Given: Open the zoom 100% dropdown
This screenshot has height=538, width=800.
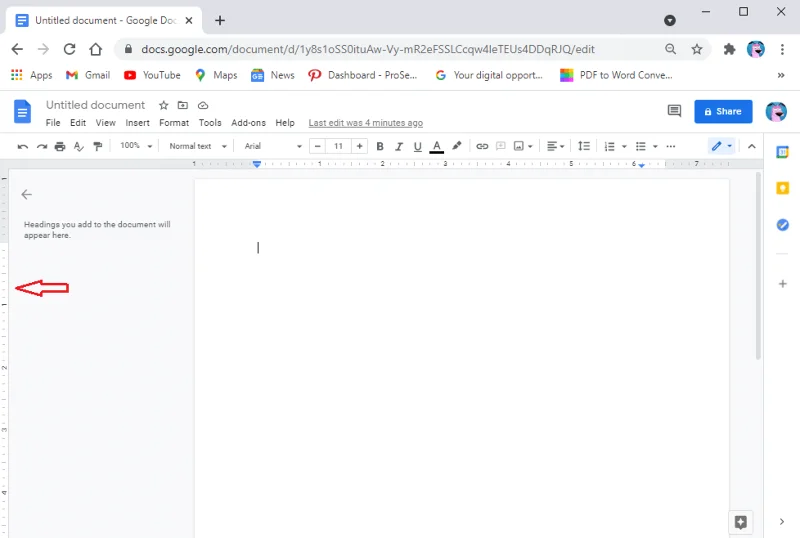Looking at the screenshot, I should coord(136,146).
